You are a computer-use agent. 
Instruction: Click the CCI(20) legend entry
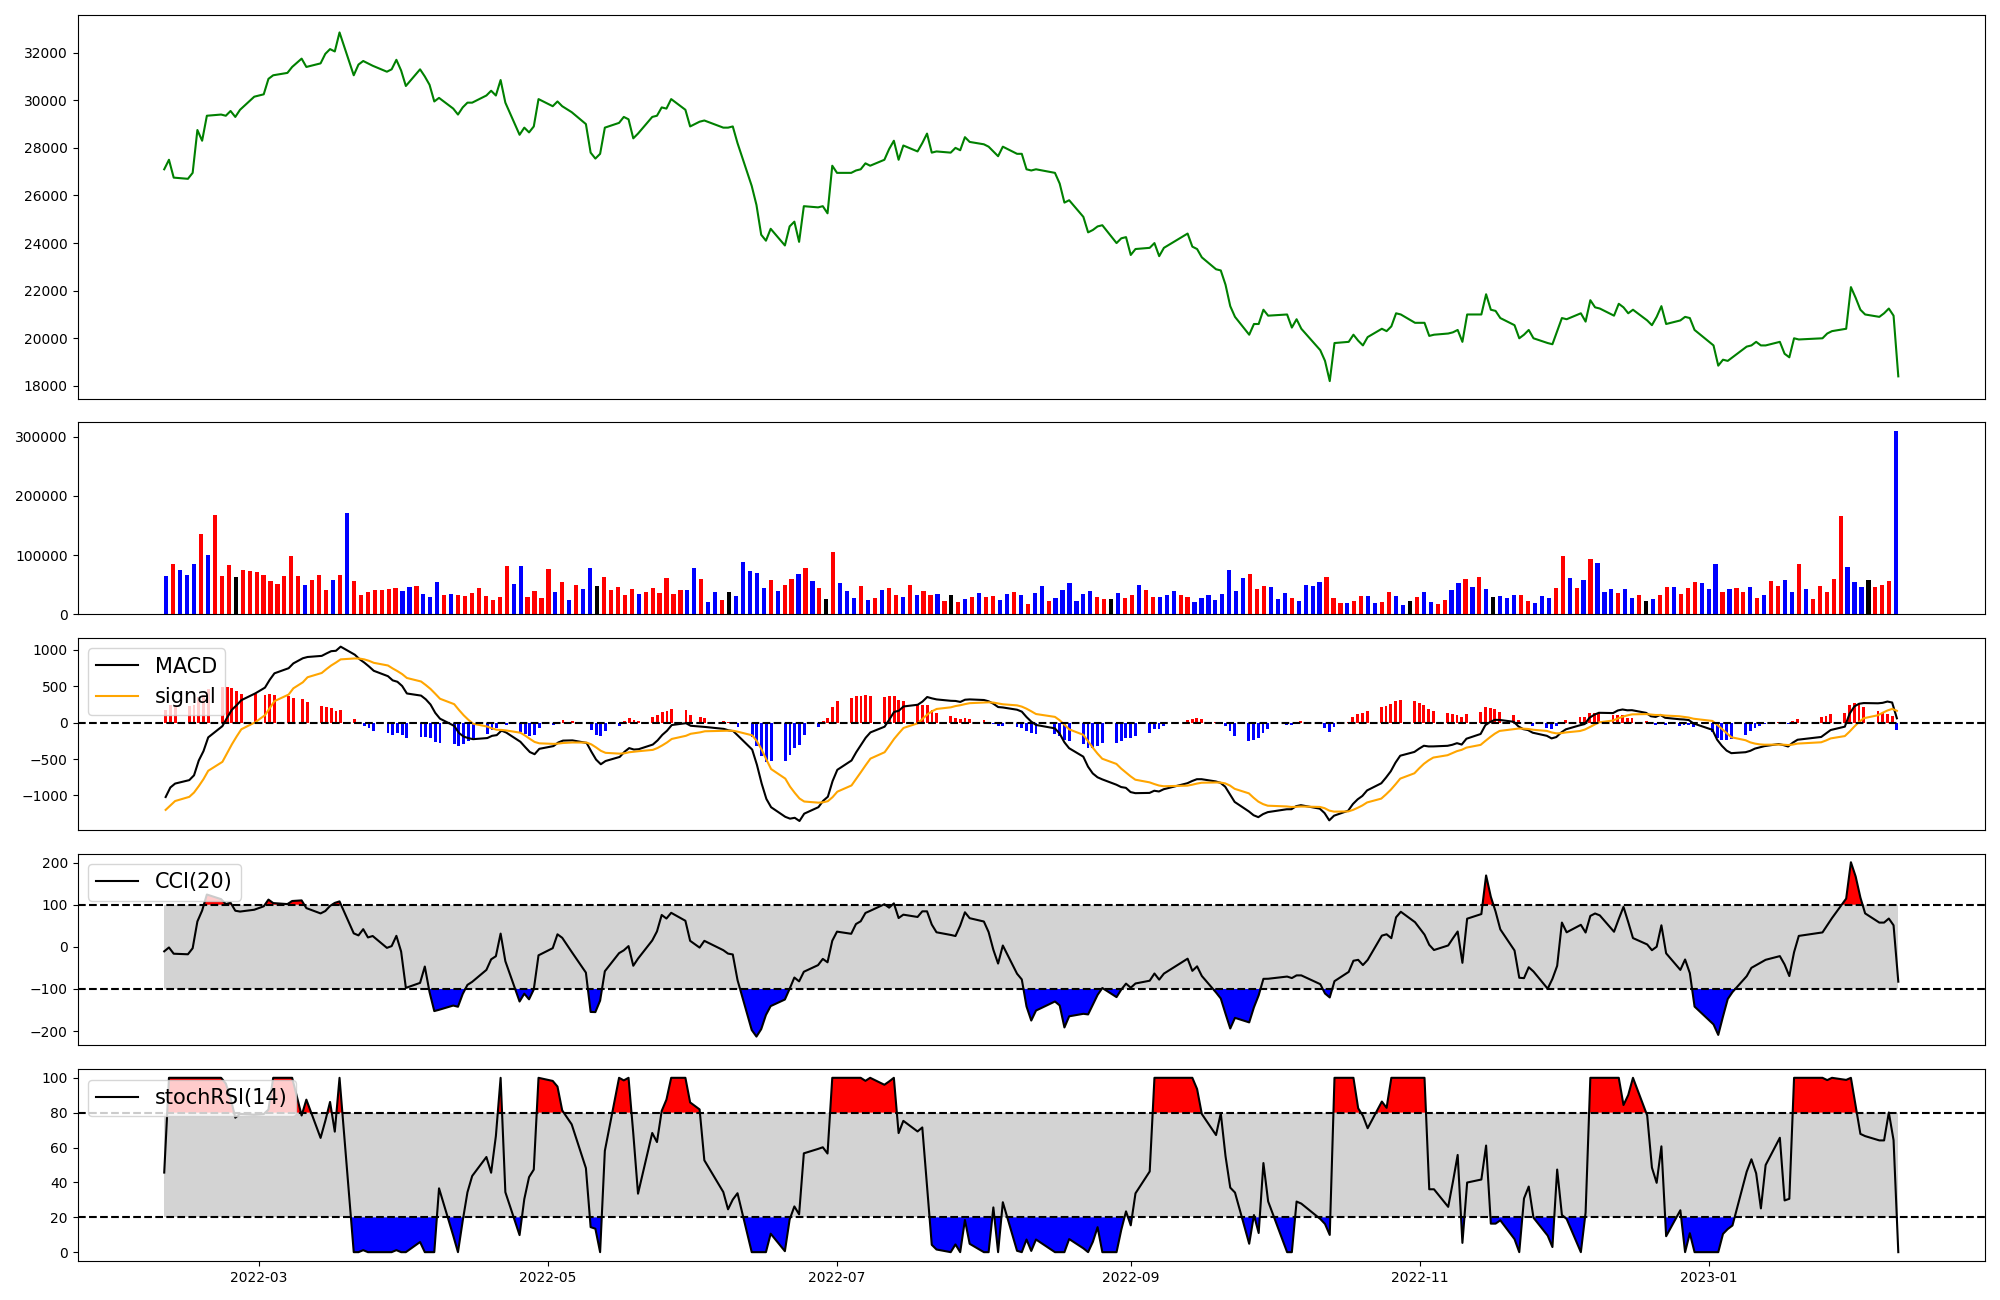coord(192,881)
